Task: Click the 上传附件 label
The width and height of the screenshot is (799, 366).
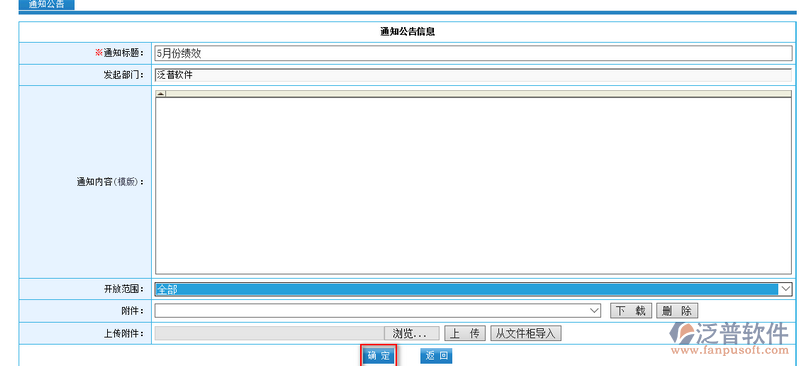Action: (x=124, y=334)
